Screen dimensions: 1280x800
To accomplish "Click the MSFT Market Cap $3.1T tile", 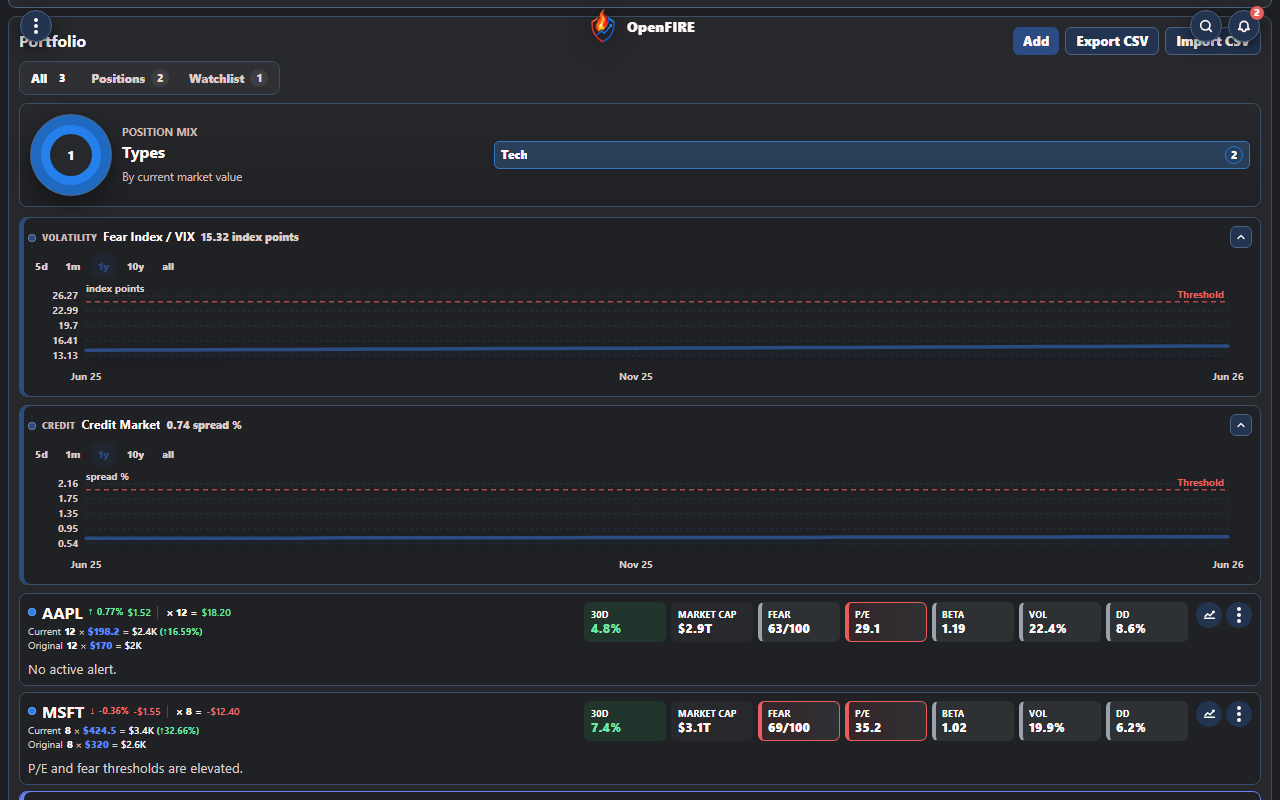I will click(712, 721).
